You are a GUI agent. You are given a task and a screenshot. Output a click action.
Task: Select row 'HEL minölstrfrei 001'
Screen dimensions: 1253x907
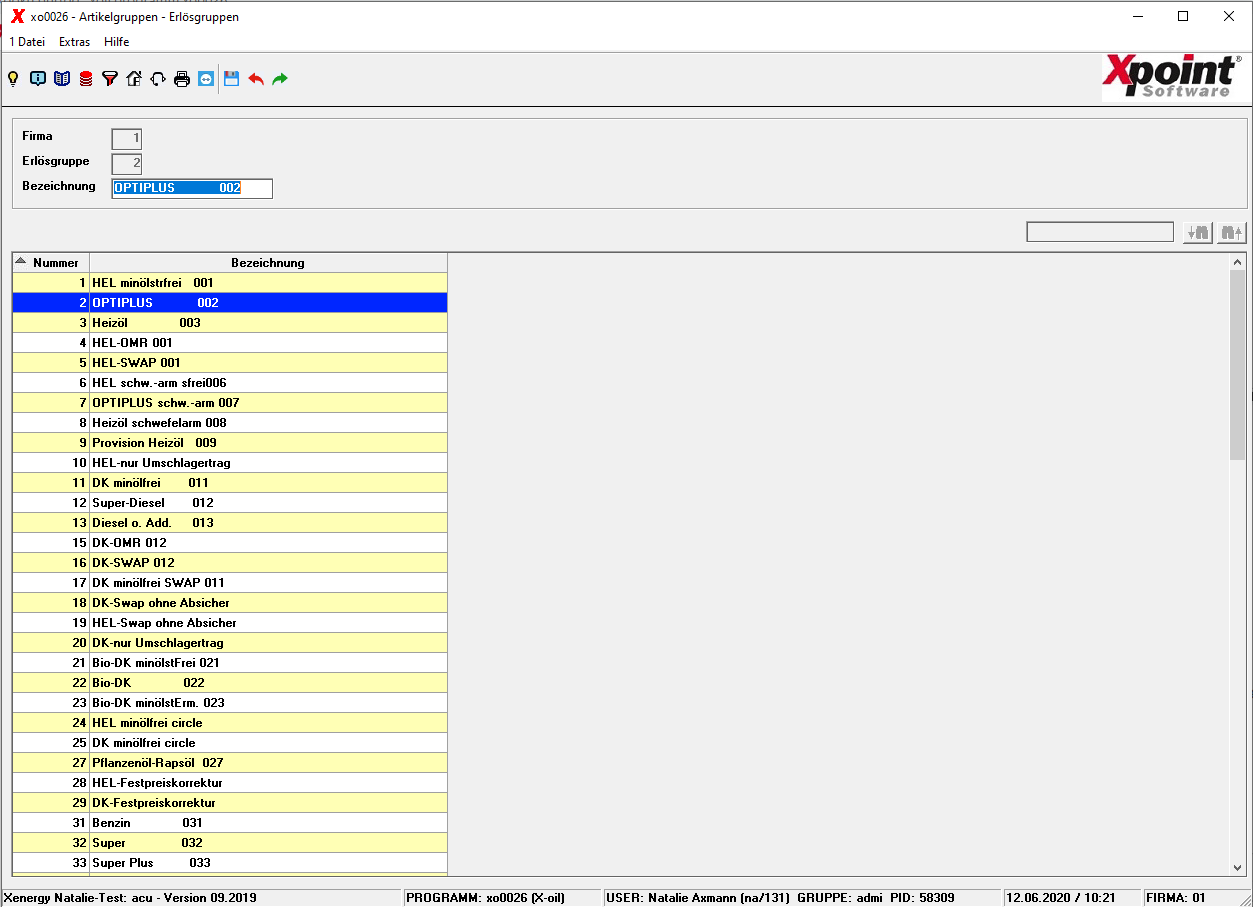pos(230,283)
